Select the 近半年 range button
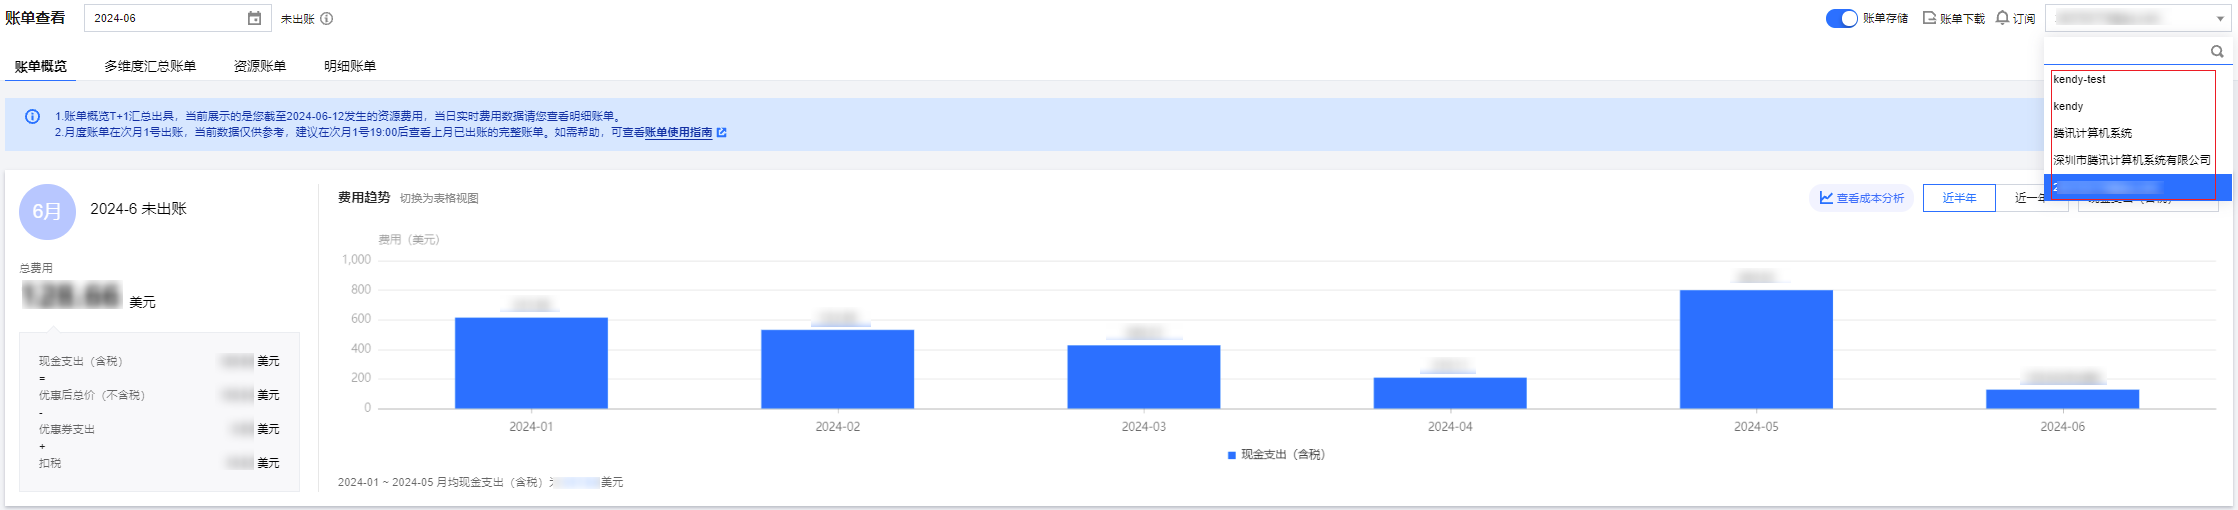The image size is (2238, 510). [x=1958, y=198]
